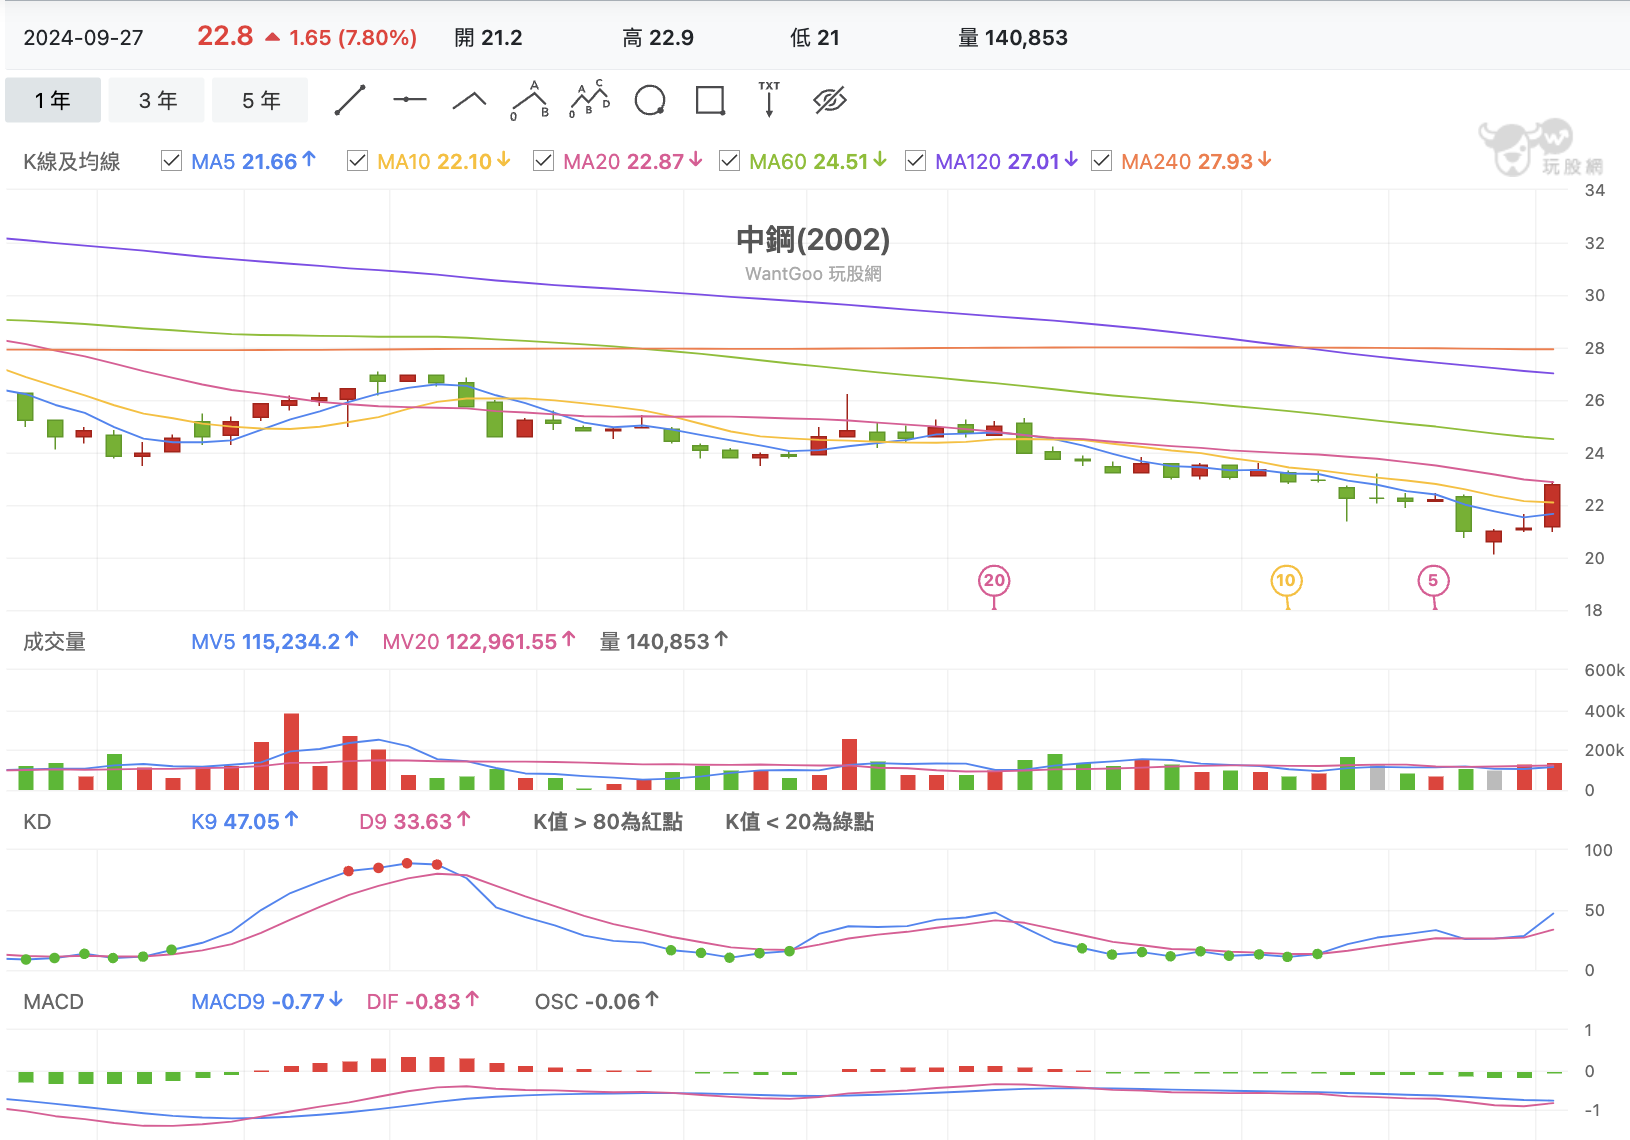
Task: Click the K值 > 80為紅點 legend text
Action: pyautogui.click(x=608, y=821)
